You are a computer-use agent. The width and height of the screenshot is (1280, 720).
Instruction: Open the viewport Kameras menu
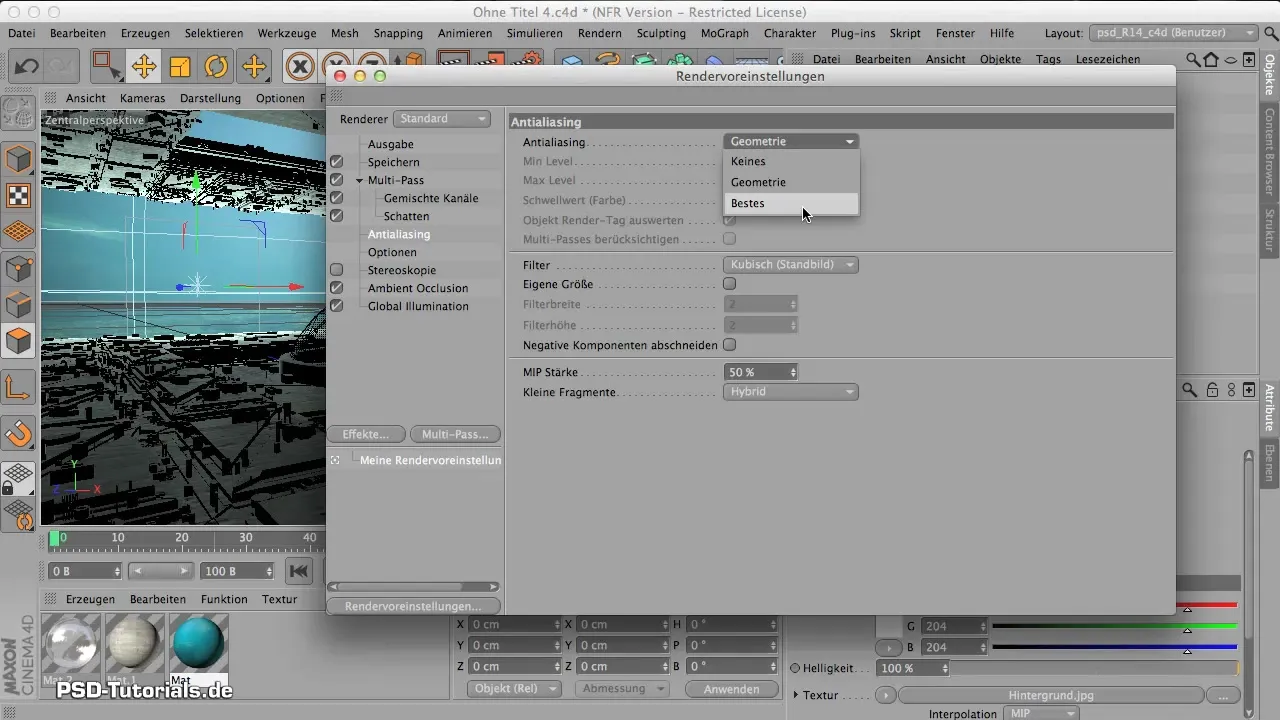pyautogui.click(x=142, y=98)
